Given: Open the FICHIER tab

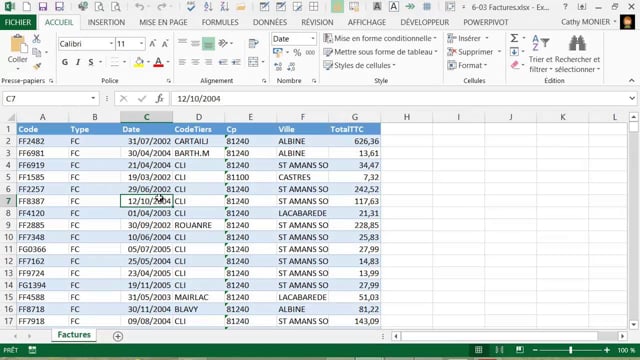Looking at the screenshot, I should (18, 22).
